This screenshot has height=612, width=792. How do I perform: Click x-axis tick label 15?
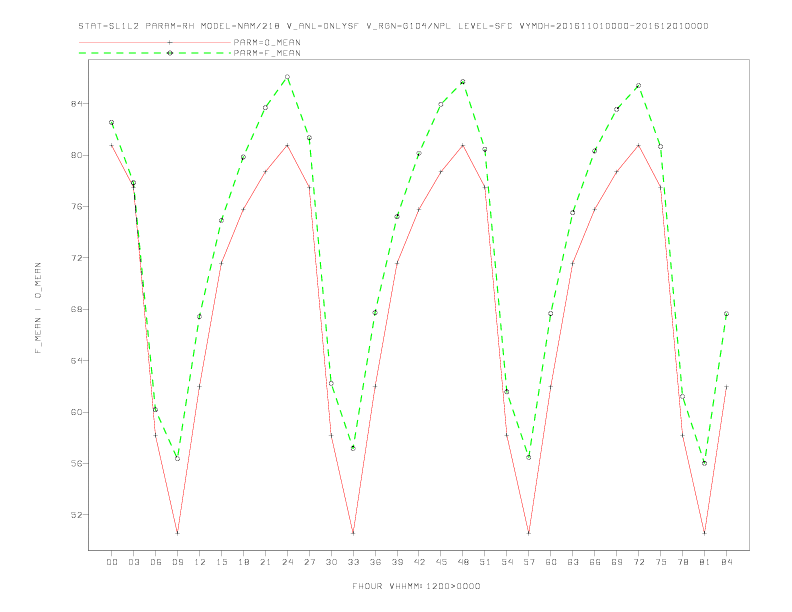tap(221, 562)
